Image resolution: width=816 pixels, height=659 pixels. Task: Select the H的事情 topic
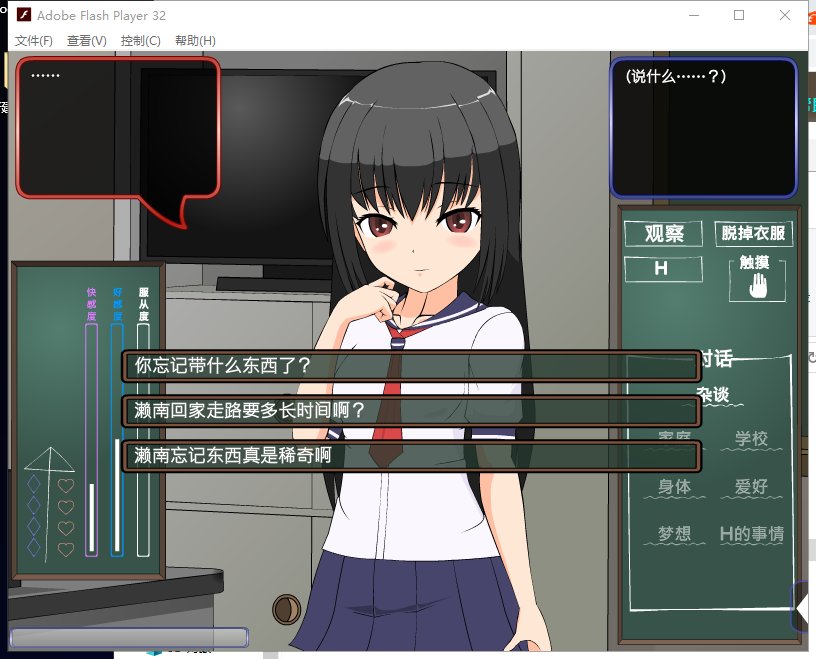pos(751,534)
